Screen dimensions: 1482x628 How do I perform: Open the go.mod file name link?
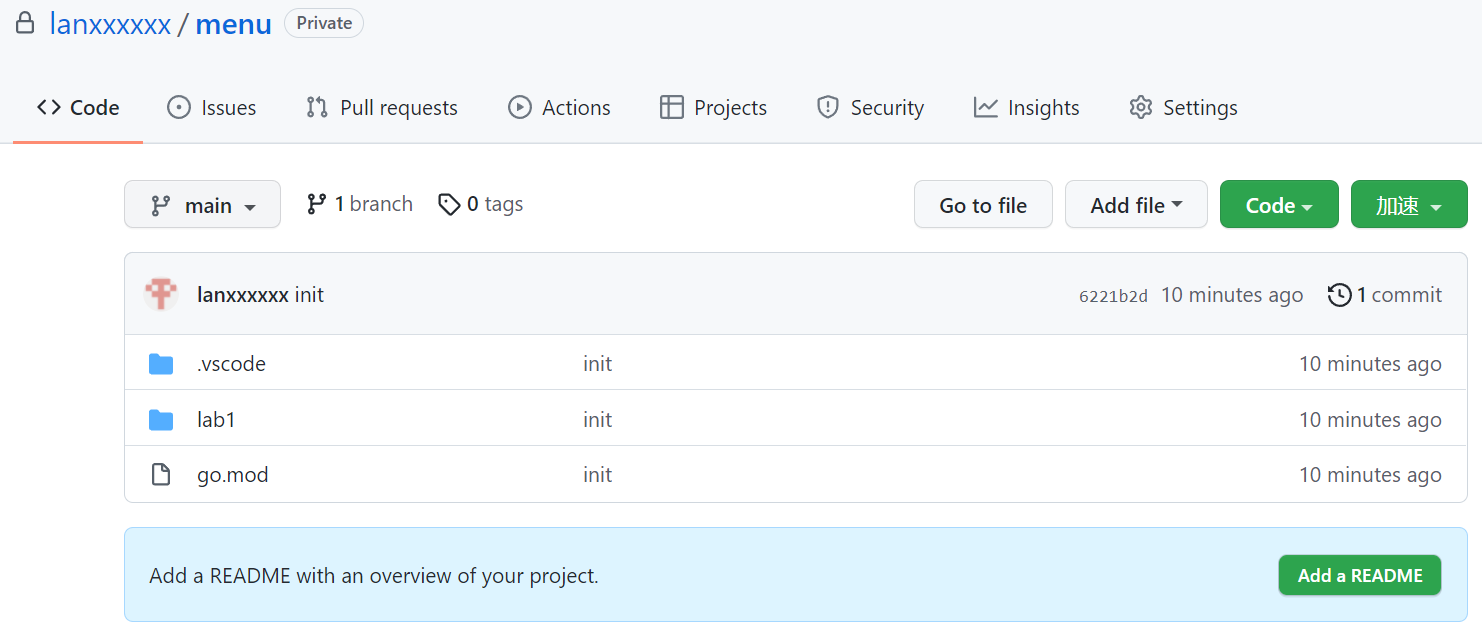click(233, 475)
